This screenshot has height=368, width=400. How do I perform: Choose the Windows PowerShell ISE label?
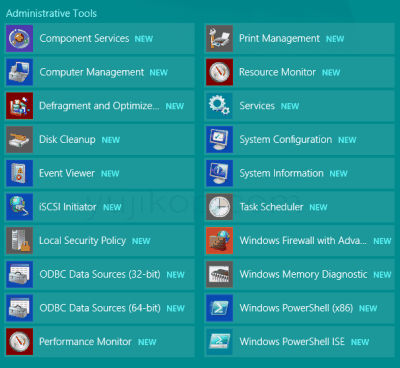(x=292, y=342)
